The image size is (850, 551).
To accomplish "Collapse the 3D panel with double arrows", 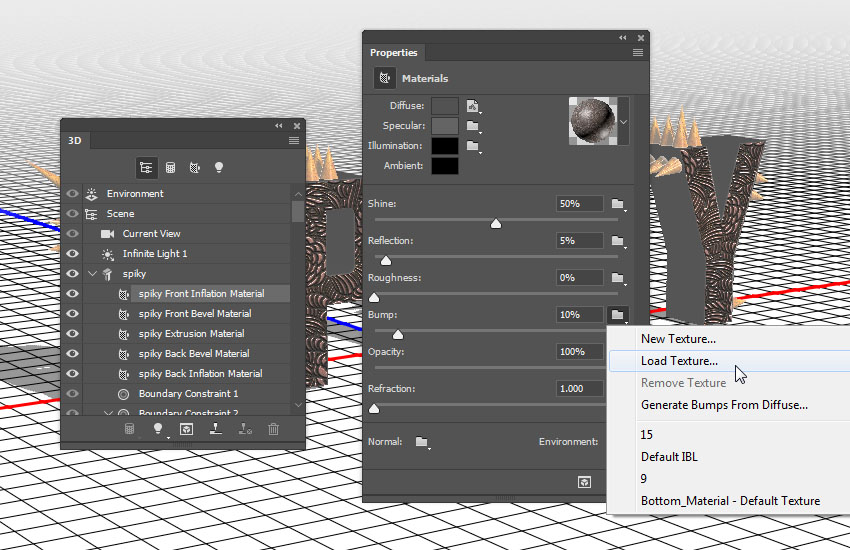I will pyautogui.click(x=279, y=126).
